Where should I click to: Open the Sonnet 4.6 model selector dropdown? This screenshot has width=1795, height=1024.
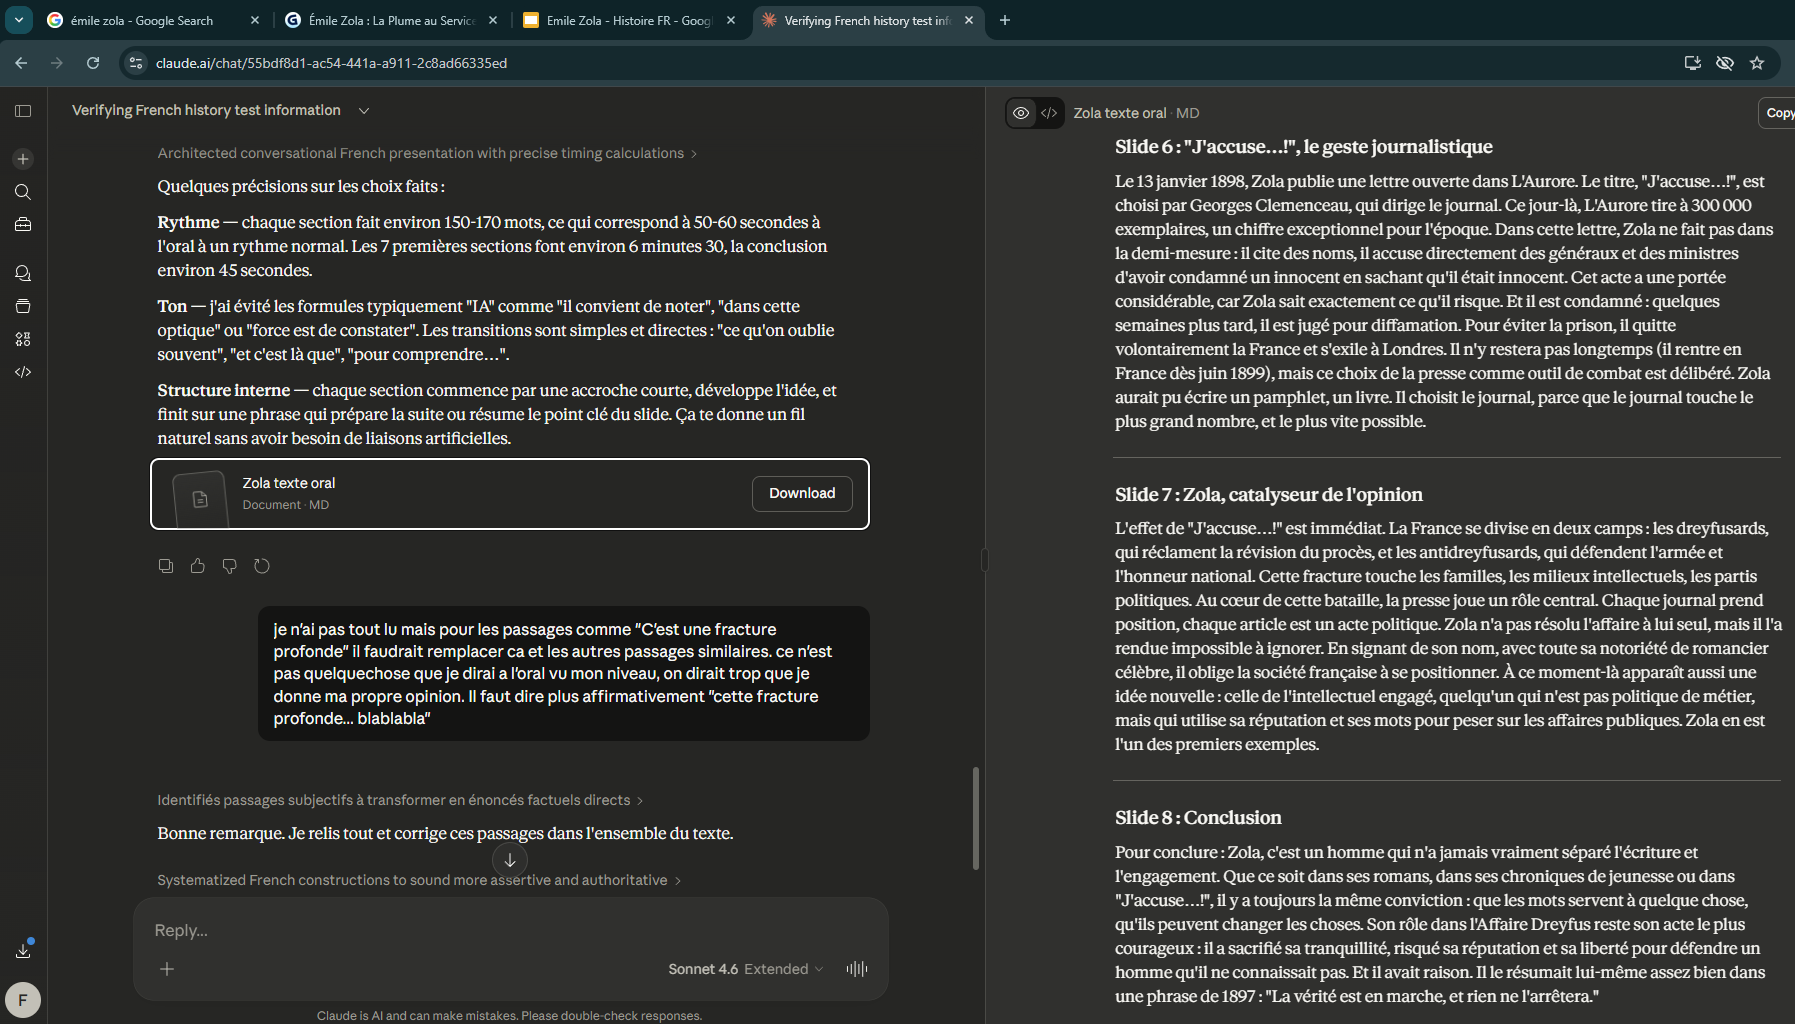(x=745, y=969)
